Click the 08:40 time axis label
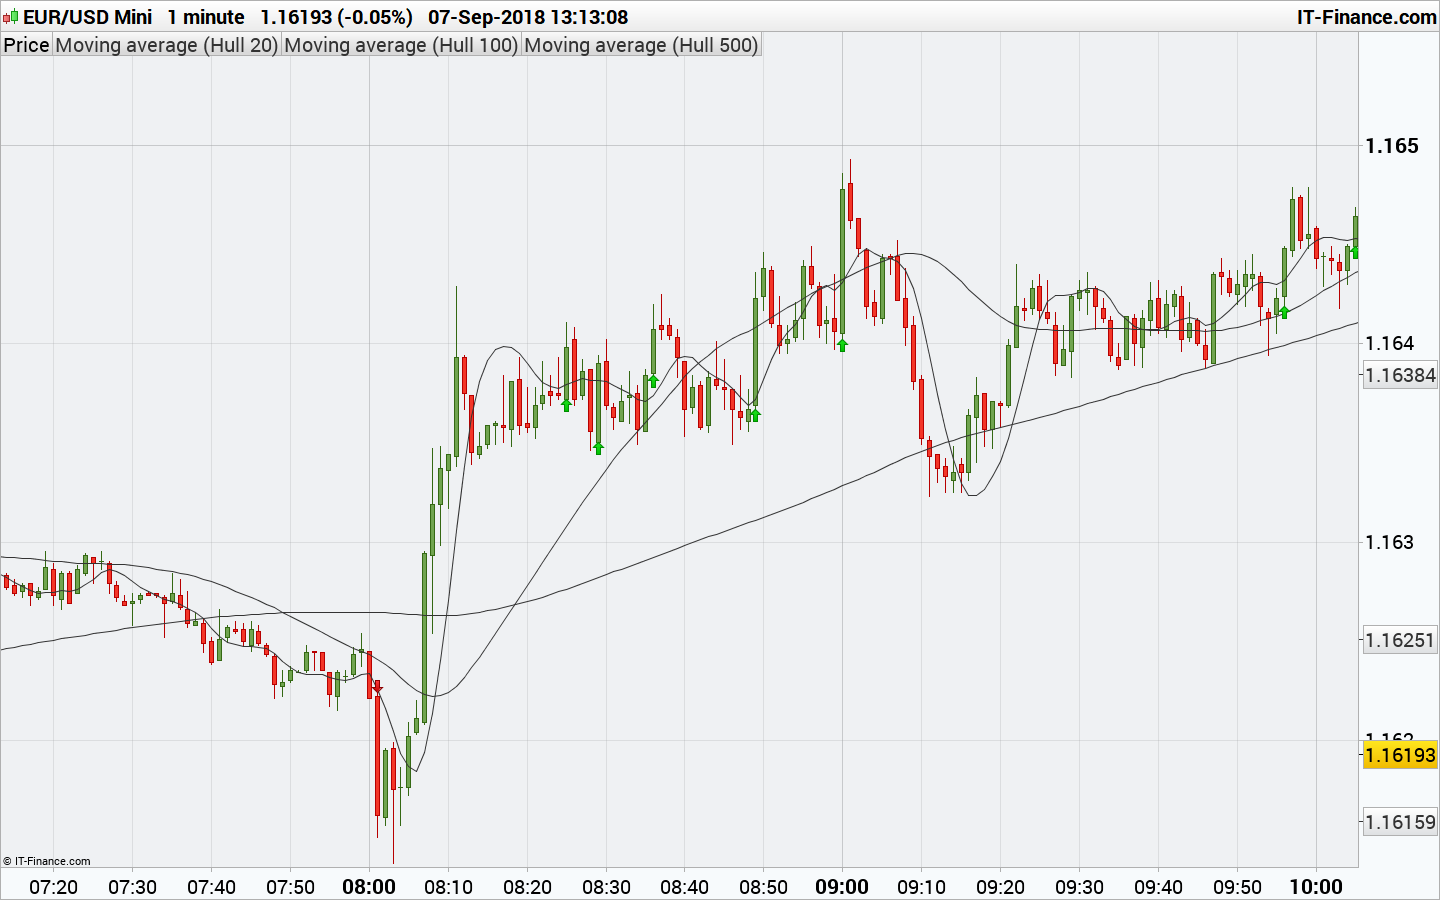Screen dimensions: 1440x900 point(685,887)
